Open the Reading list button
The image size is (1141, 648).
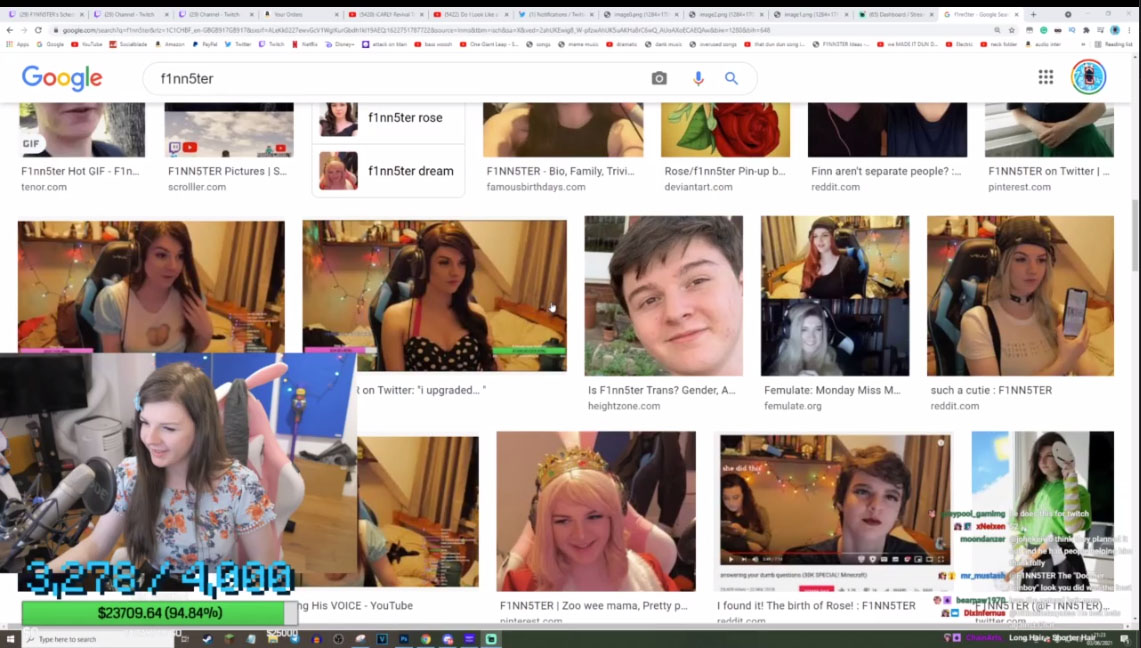pyautogui.click(x=1113, y=44)
